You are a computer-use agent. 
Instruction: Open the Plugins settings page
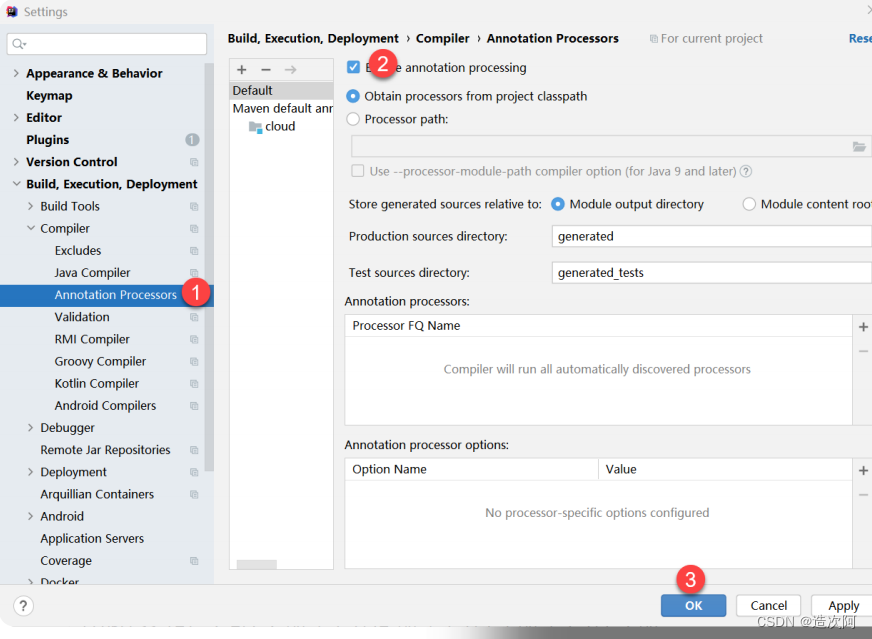tap(47, 140)
